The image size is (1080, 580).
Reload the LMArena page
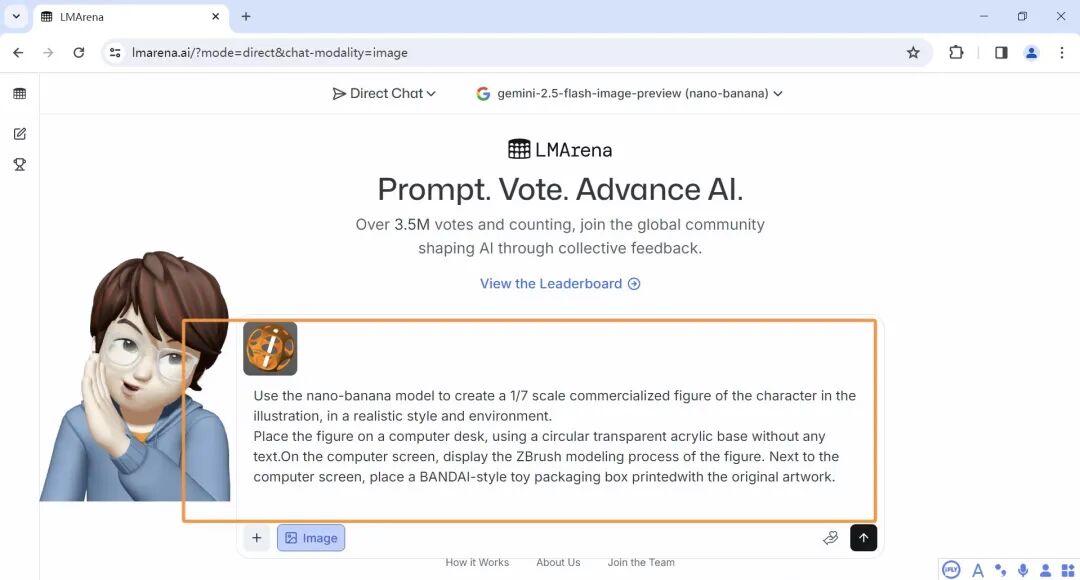pyautogui.click(x=79, y=53)
